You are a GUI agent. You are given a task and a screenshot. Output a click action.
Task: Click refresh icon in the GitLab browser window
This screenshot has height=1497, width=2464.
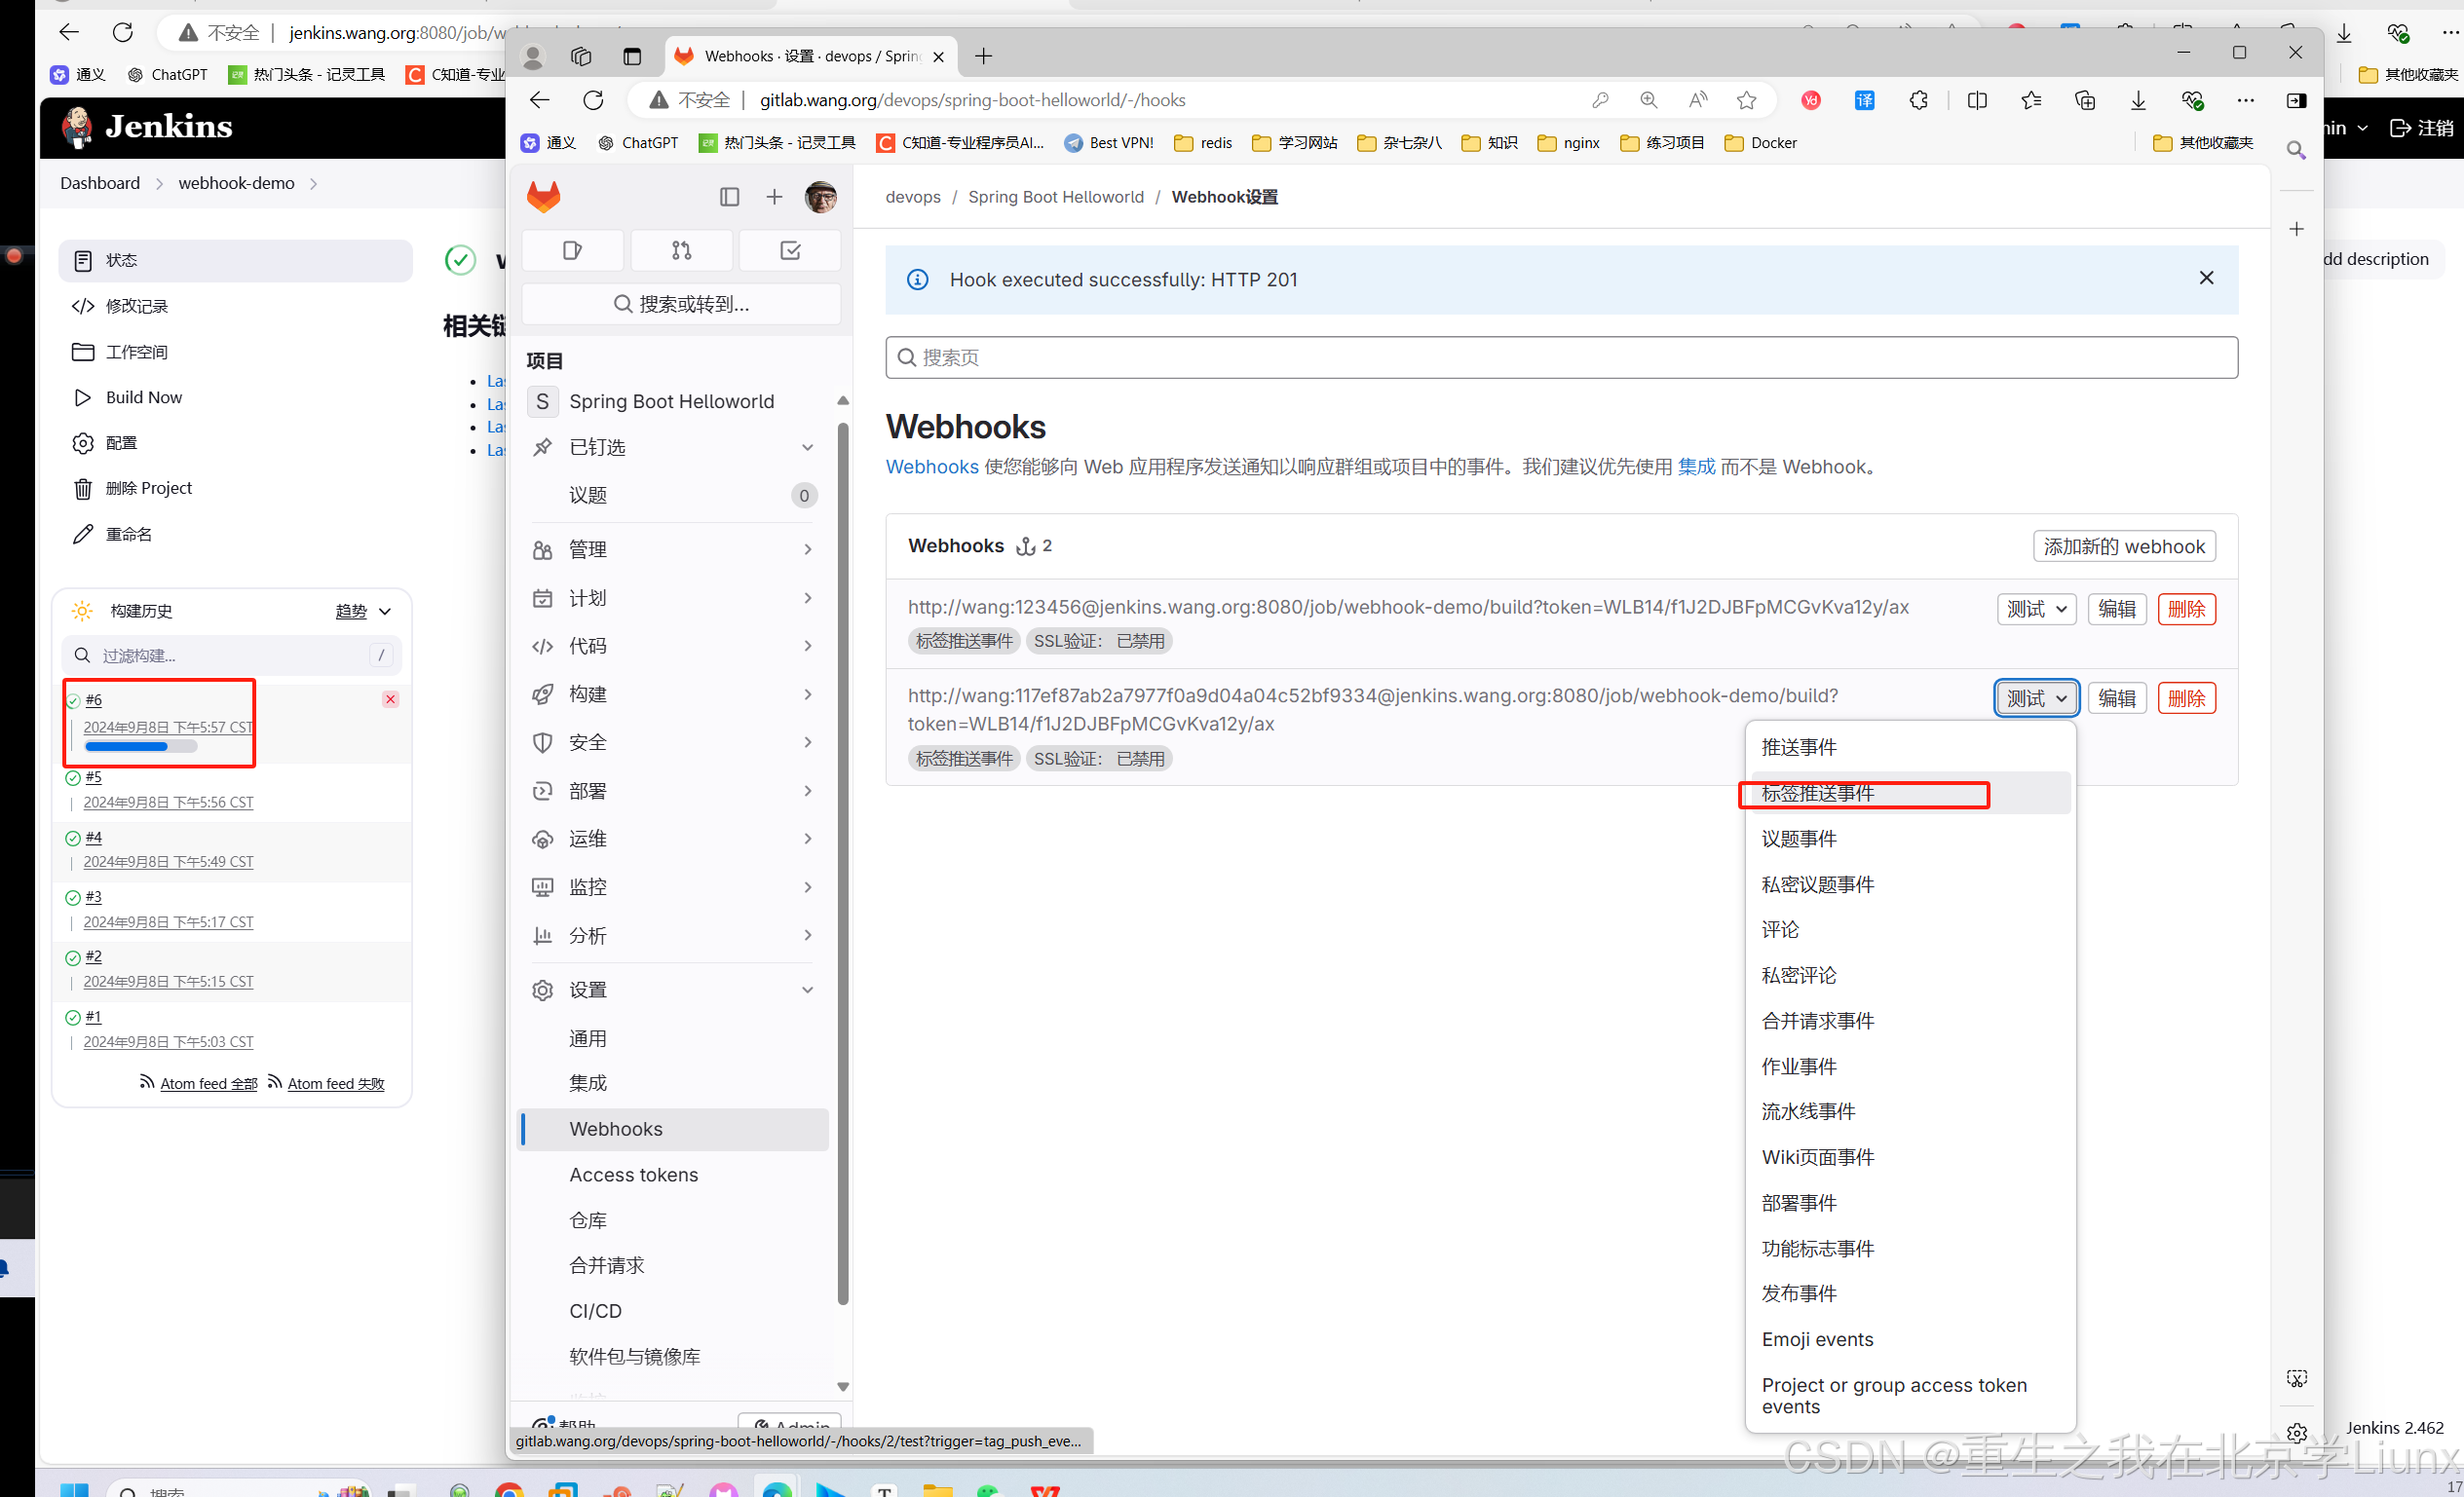click(x=593, y=100)
